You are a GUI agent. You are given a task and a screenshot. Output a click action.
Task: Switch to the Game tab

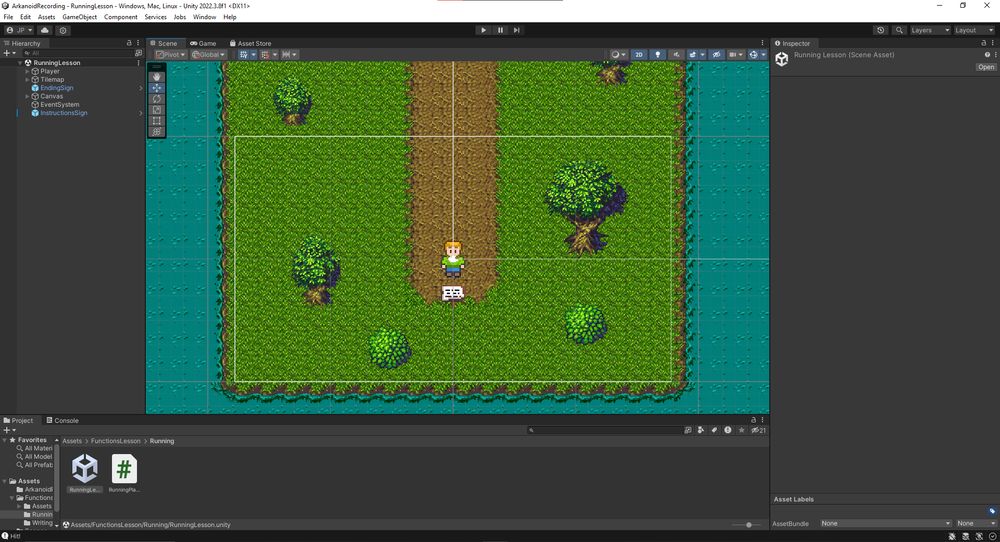point(203,43)
